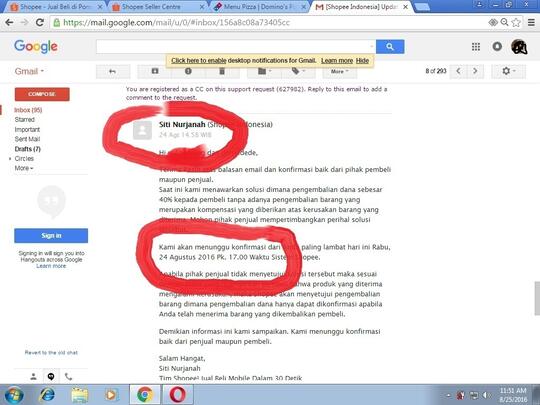Delete the email with the trash icon

tap(222, 71)
